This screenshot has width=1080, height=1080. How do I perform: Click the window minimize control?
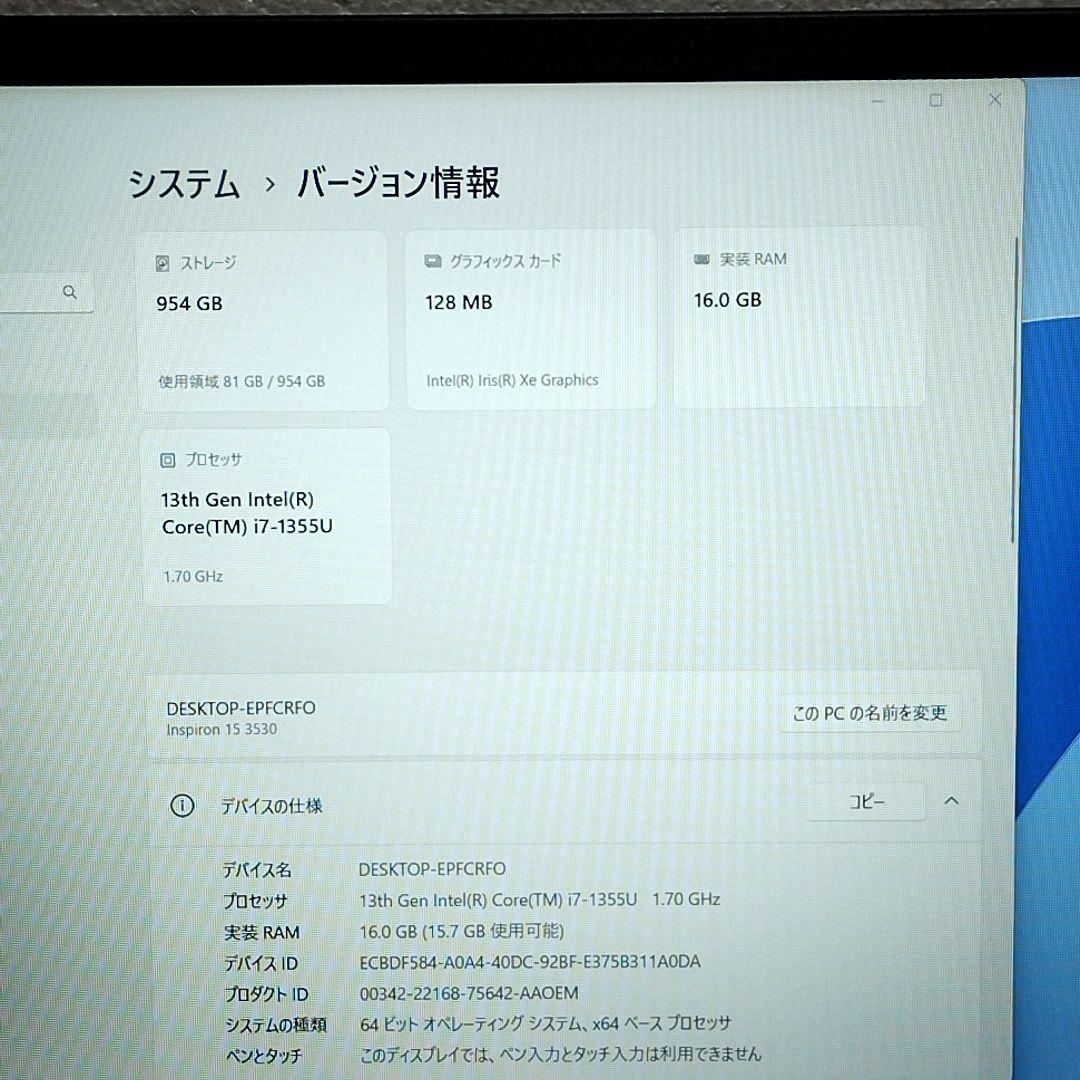click(x=877, y=100)
